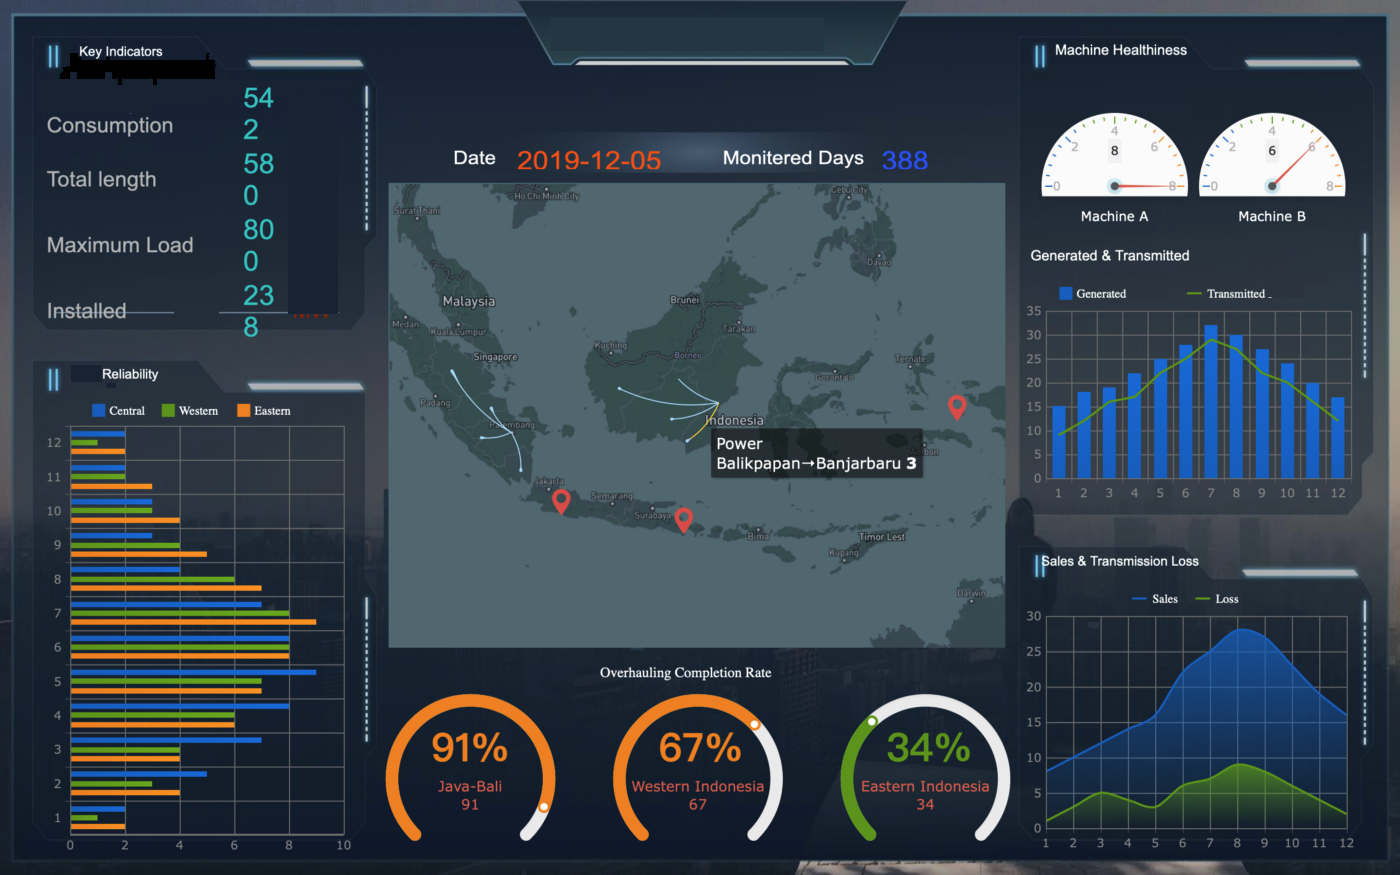1400x875 pixels.
Task: Click the Malaysia label on the map
Action: [469, 301]
